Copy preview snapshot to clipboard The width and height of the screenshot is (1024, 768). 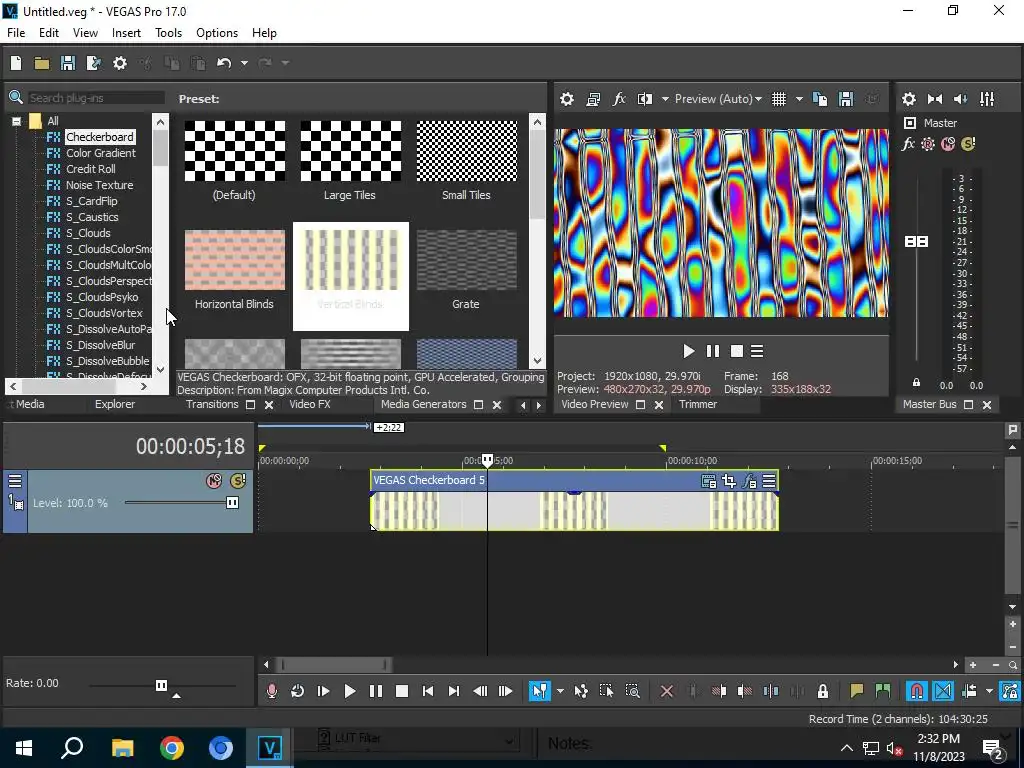(820, 99)
